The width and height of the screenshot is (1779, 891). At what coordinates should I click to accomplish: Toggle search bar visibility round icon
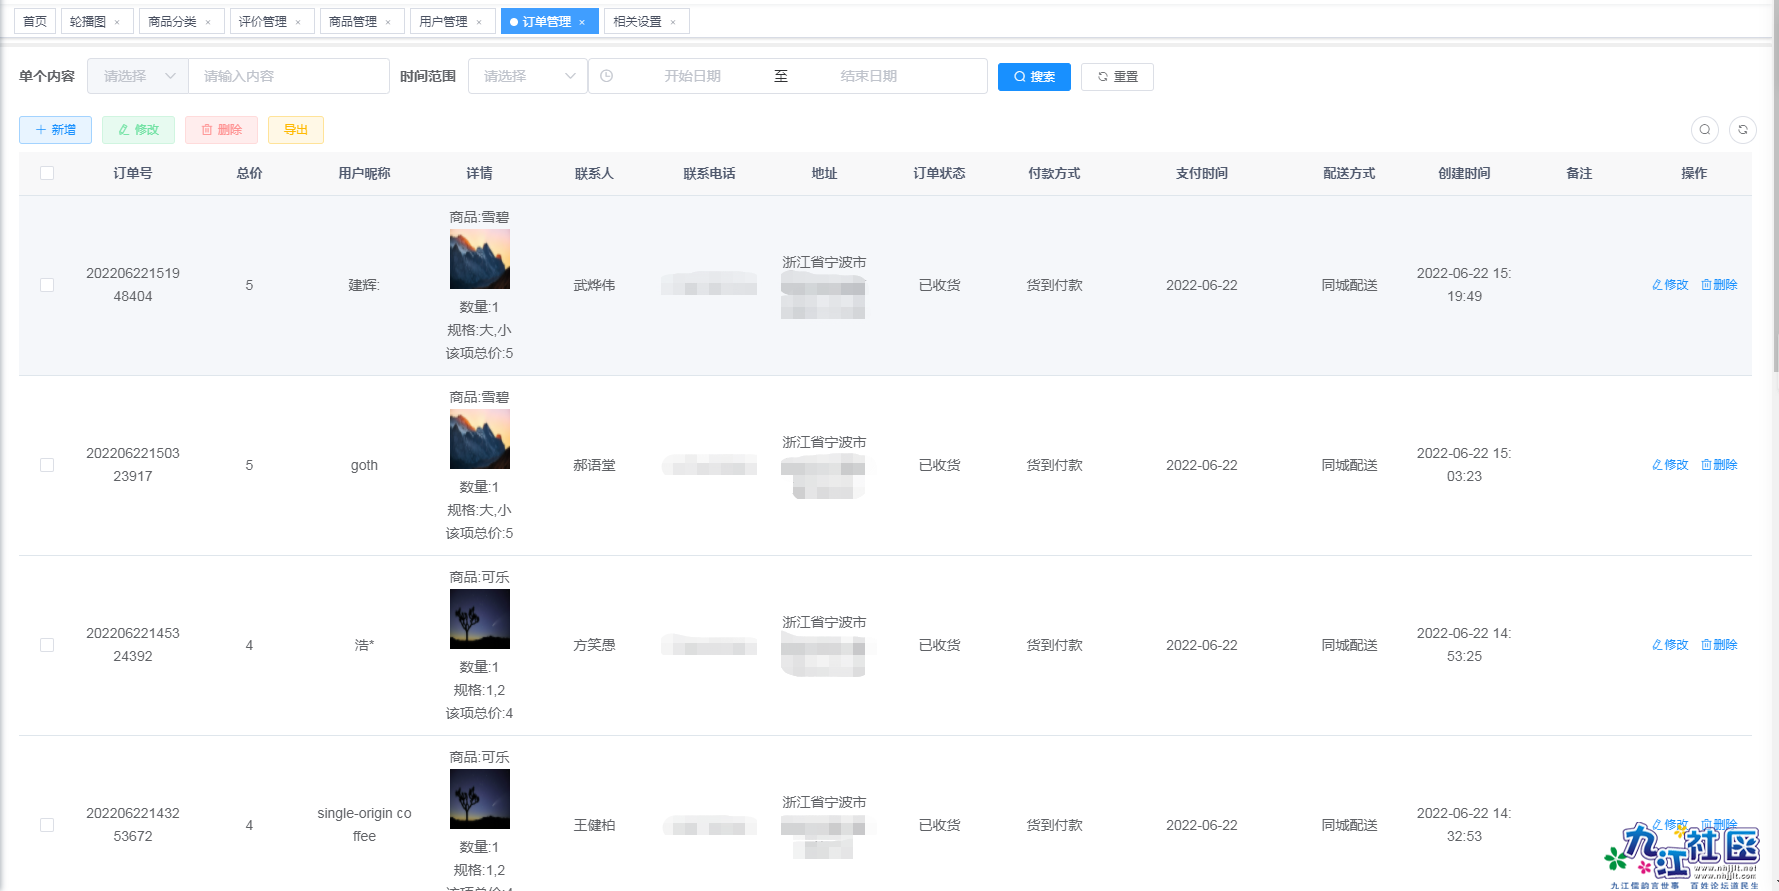tap(1705, 130)
